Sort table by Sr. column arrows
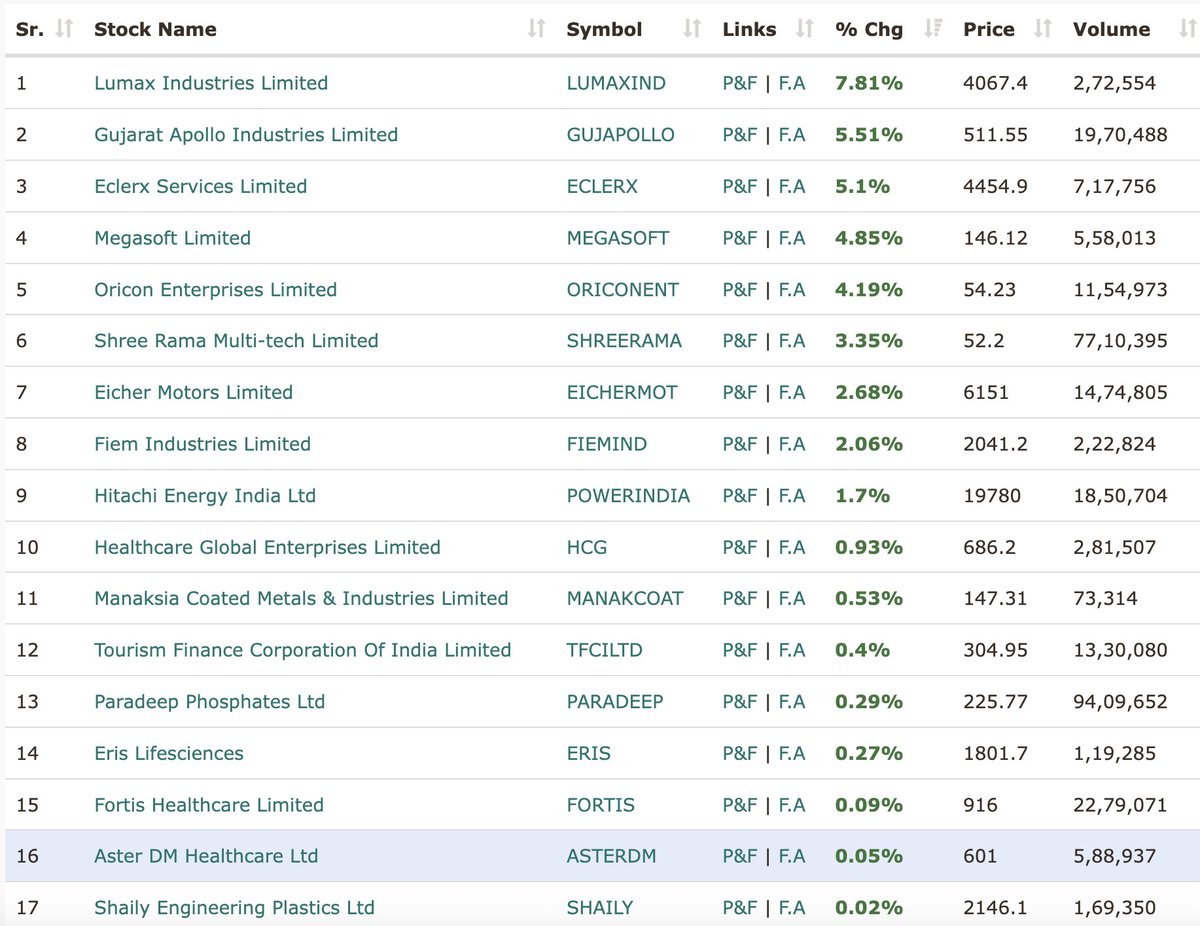The width and height of the screenshot is (1200, 926). (x=65, y=30)
